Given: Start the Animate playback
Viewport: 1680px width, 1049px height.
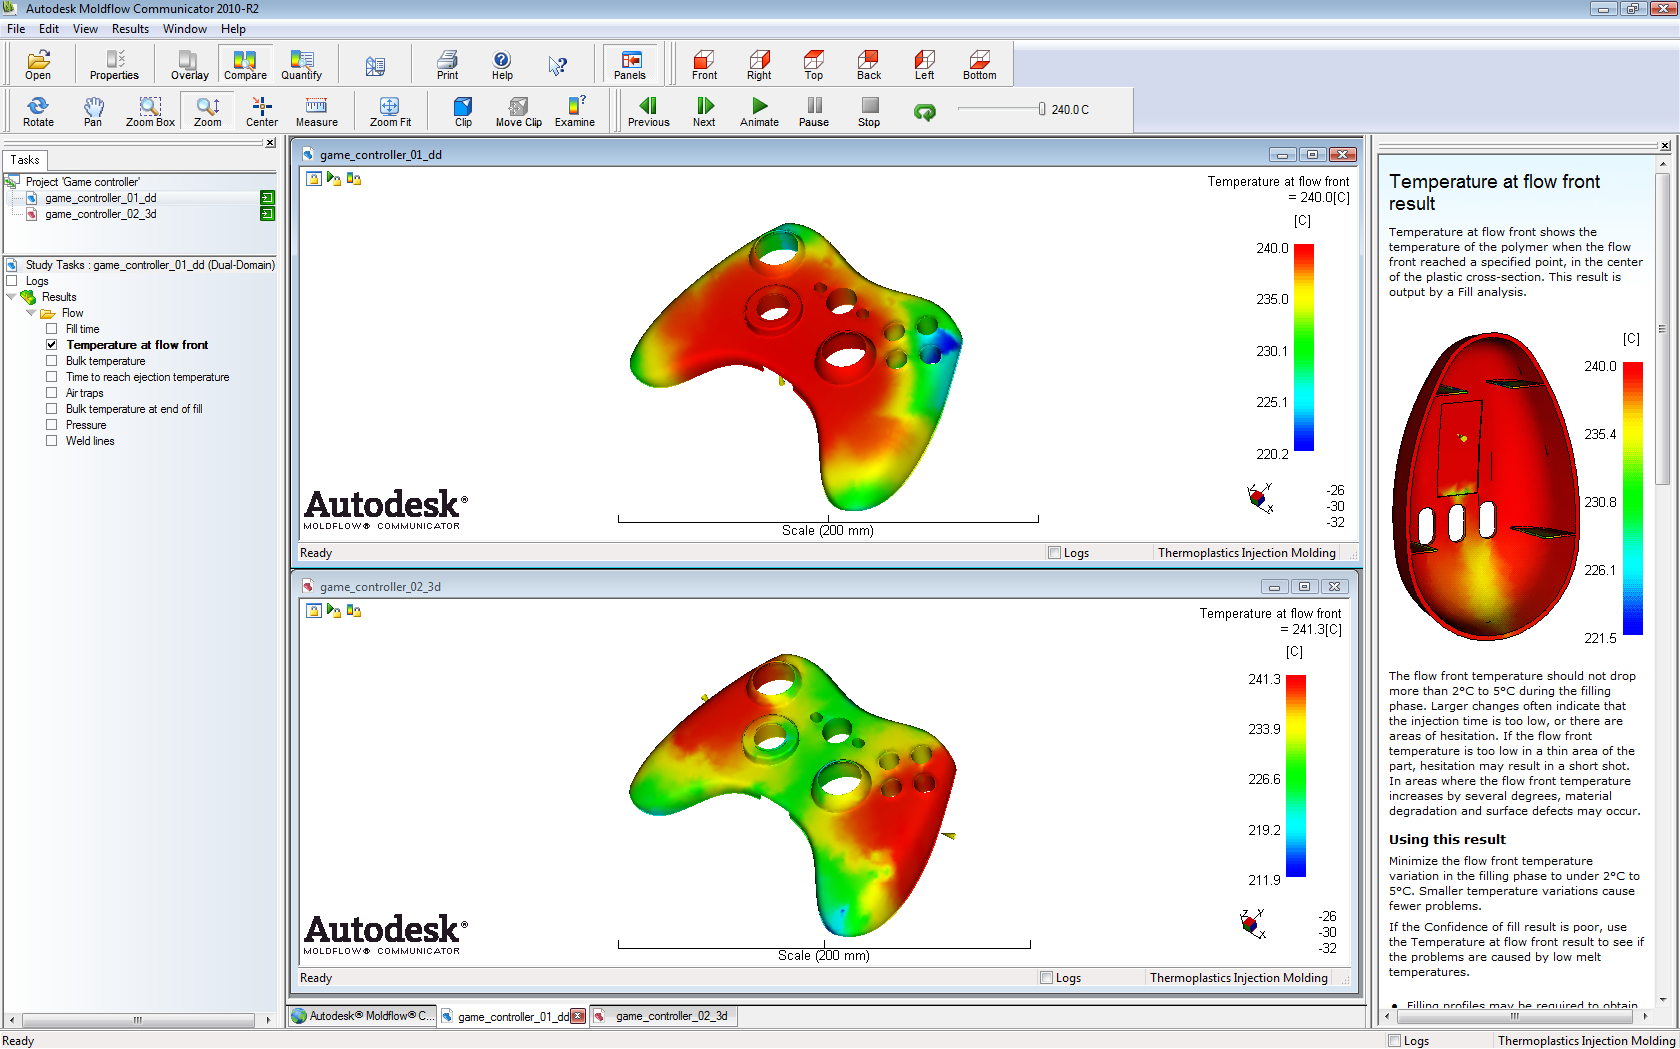Looking at the screenshot, I should (x=759, y=111).
